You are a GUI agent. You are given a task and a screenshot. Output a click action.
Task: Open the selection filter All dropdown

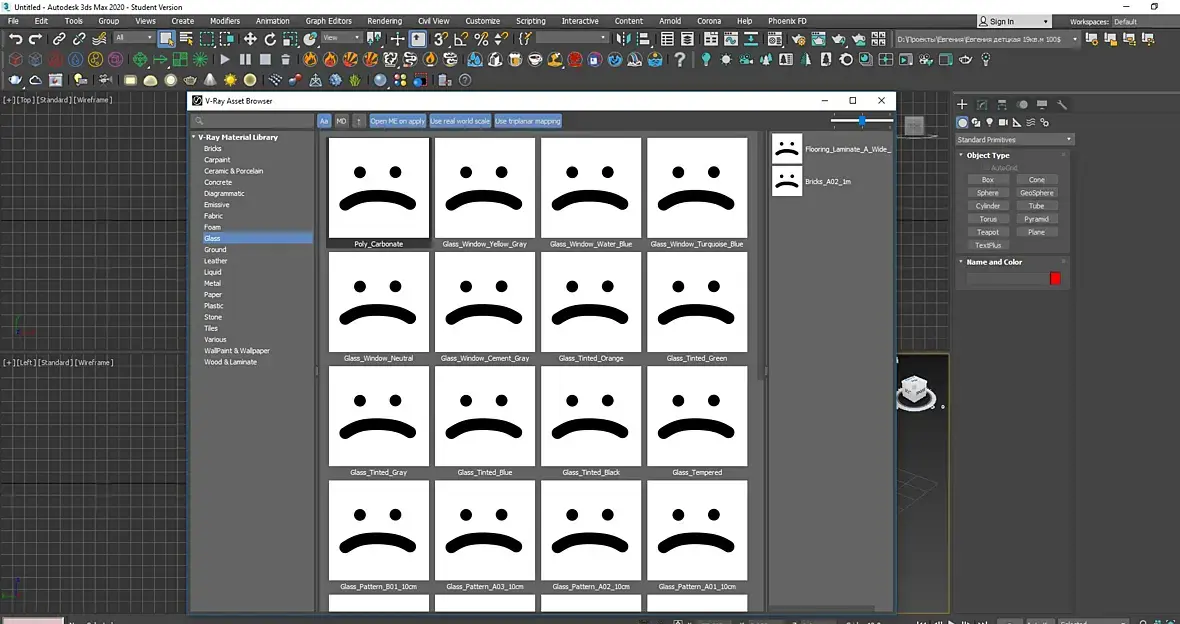(x=134, y=38)
